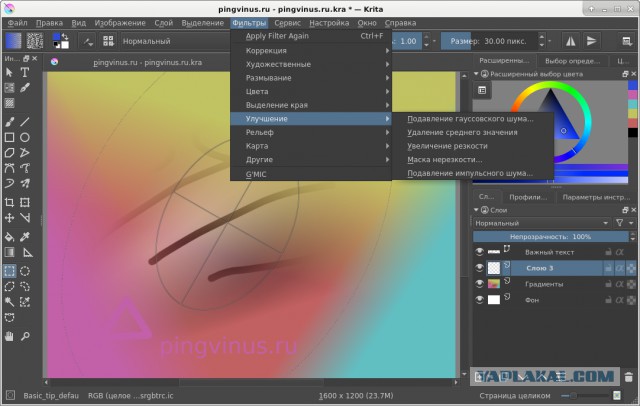Click the horizontal mirror tool icon
This screenshot has height=406, width=640.
tap(570, 41)
